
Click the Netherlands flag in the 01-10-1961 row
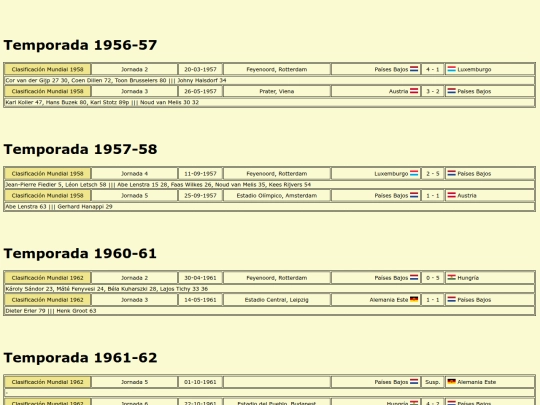click(414, 382)
